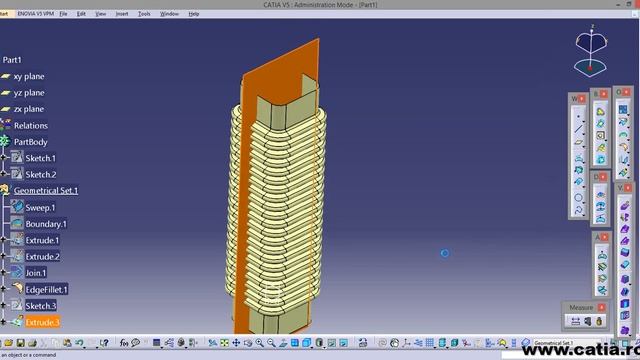
Task: Open the Tools menu
Action: 144,14
